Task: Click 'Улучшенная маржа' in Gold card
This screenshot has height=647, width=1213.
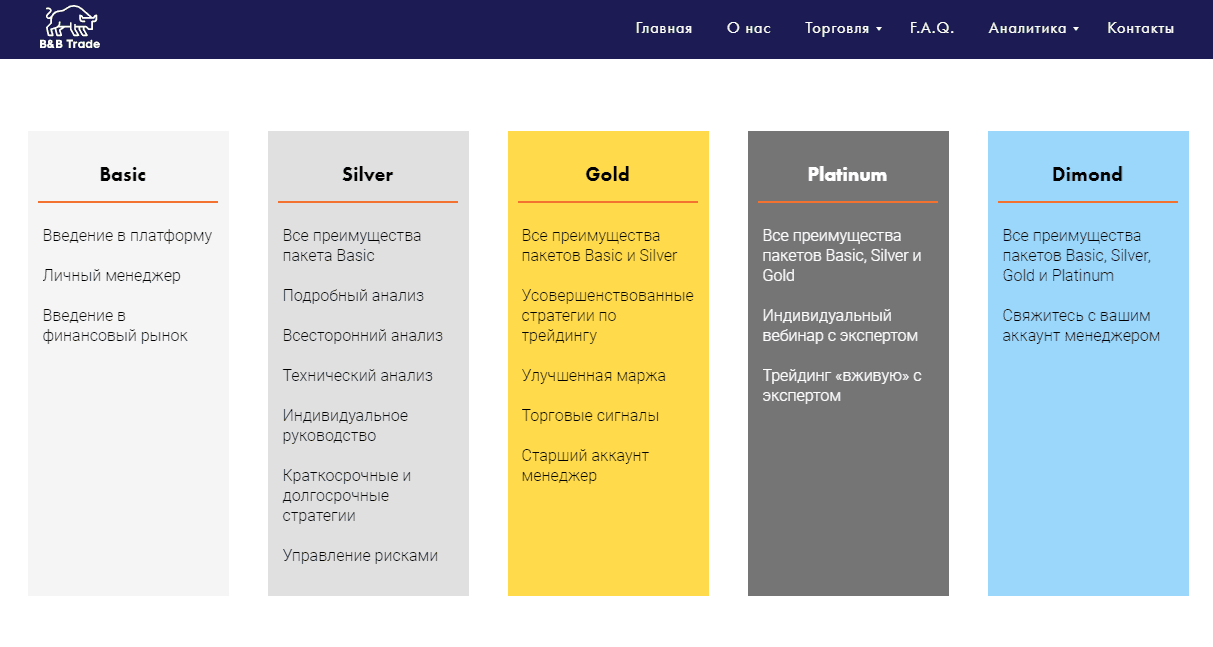Action: coord(593,375)
